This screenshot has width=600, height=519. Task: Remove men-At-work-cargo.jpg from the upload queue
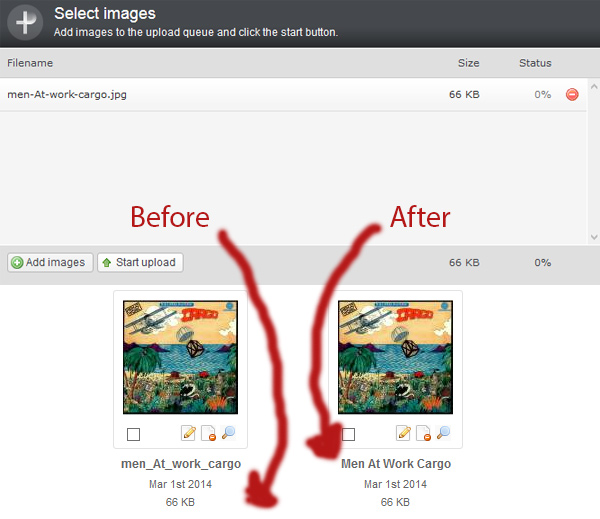point(572,95)
